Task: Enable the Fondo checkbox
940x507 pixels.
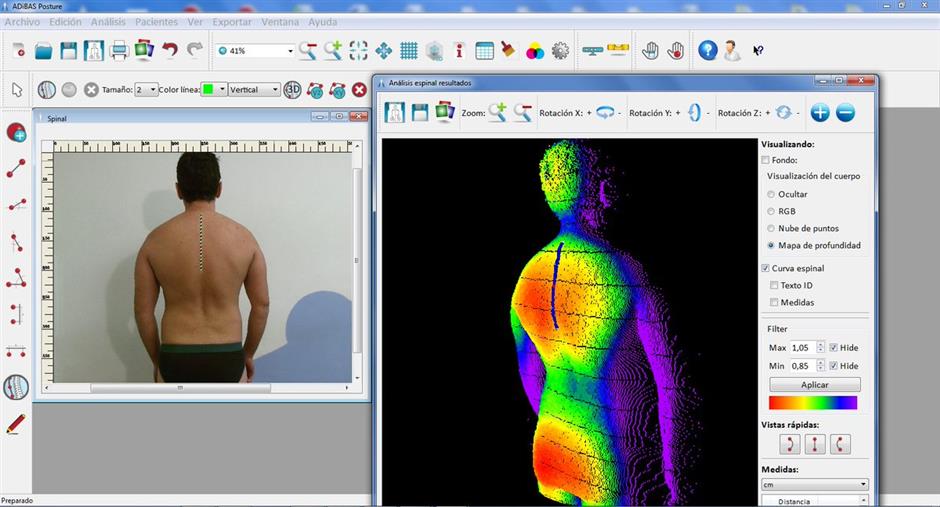Action: pyautogui.click(x=766, y=160)
